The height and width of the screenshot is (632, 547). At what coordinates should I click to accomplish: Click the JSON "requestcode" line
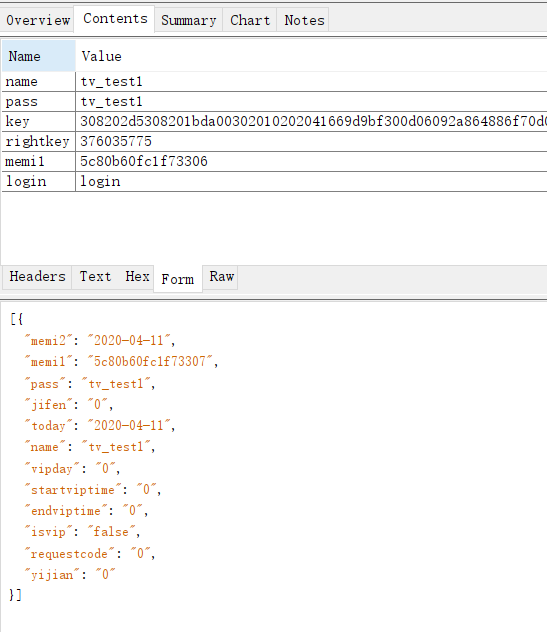click(x=90, y=553)
